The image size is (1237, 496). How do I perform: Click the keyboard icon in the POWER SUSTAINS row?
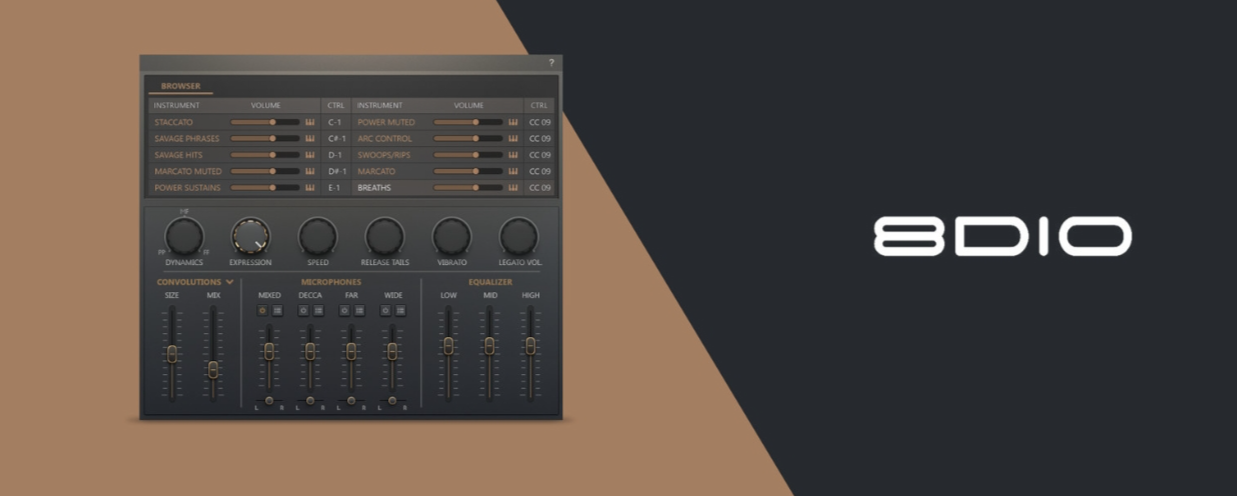click(x=310, y=187)
